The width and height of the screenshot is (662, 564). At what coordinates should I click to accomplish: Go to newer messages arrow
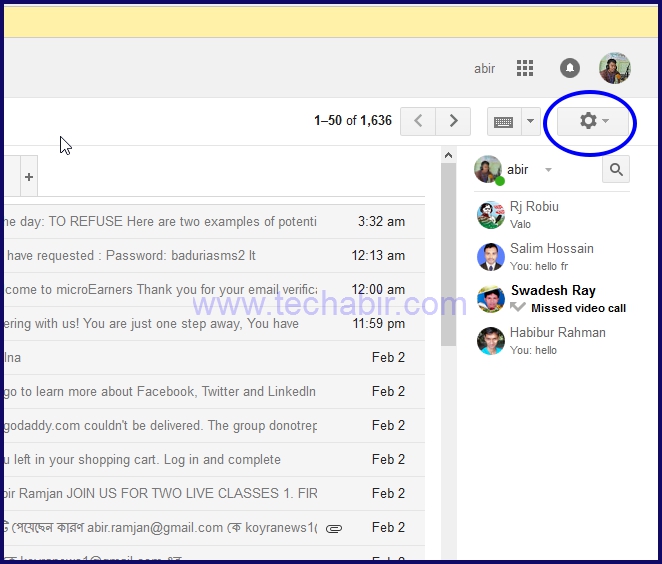pos(418,121)
